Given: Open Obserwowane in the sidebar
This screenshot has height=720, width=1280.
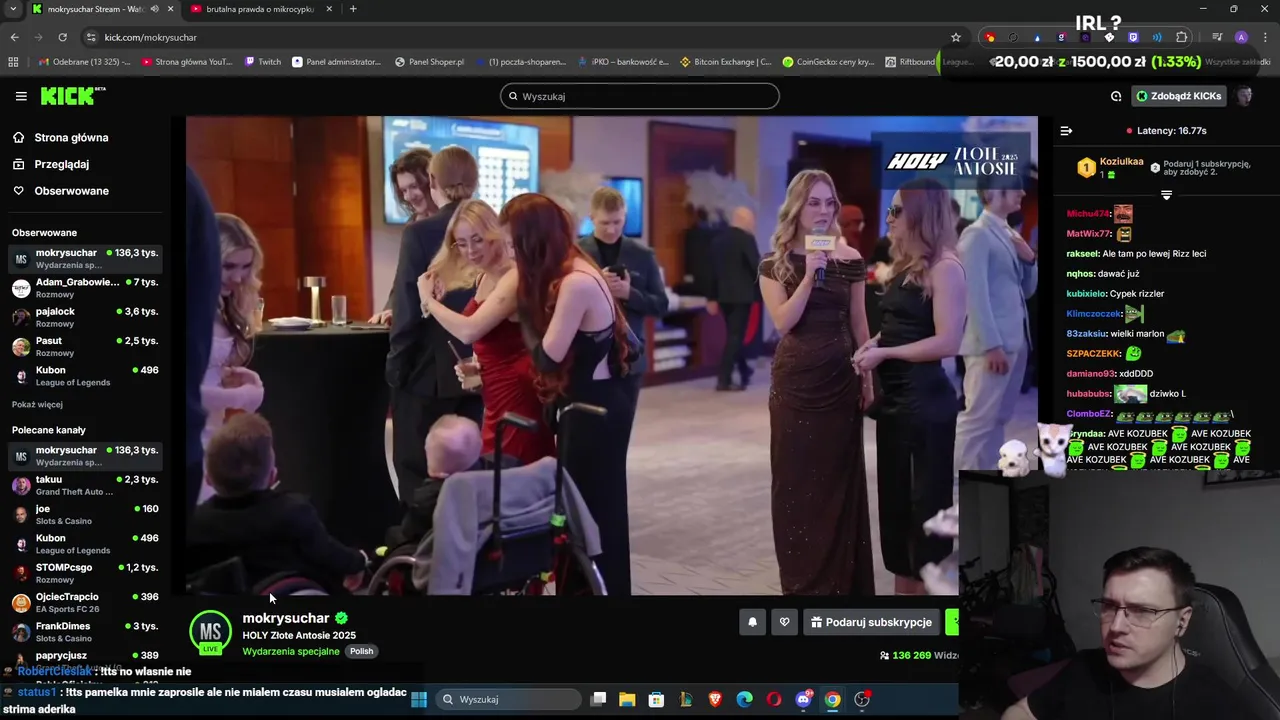Looking at the screenshot, I should tap(71, 191).
